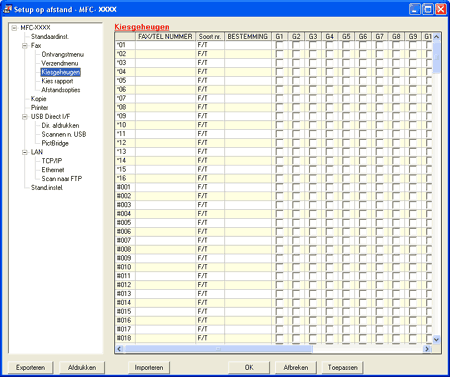Image resolution: width=450 pixels, height=377 pixels.
Task: Click the Exporteren button
Action: pos(30,368)
